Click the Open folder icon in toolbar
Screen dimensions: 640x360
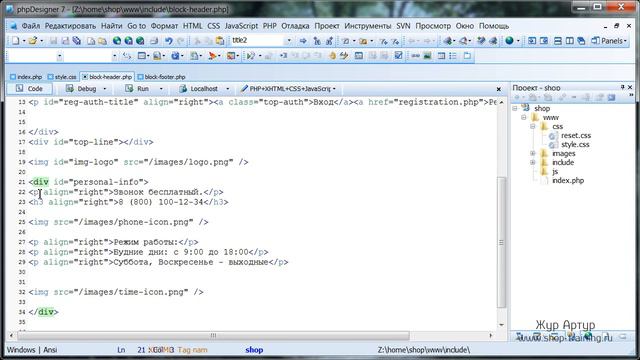pyautogui.click(x=33, y=41)
